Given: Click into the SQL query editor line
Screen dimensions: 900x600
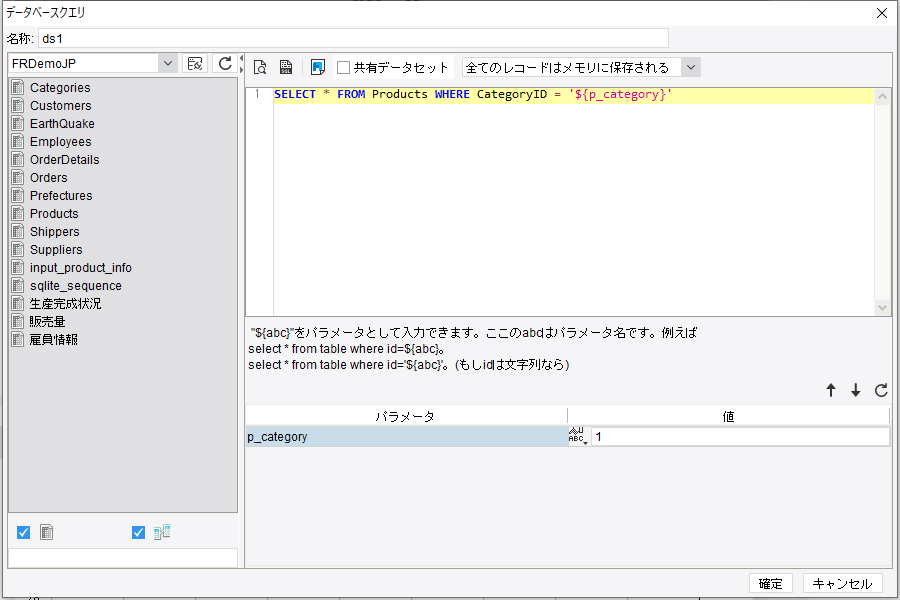Looking at the screenshot, I should 573,95.
